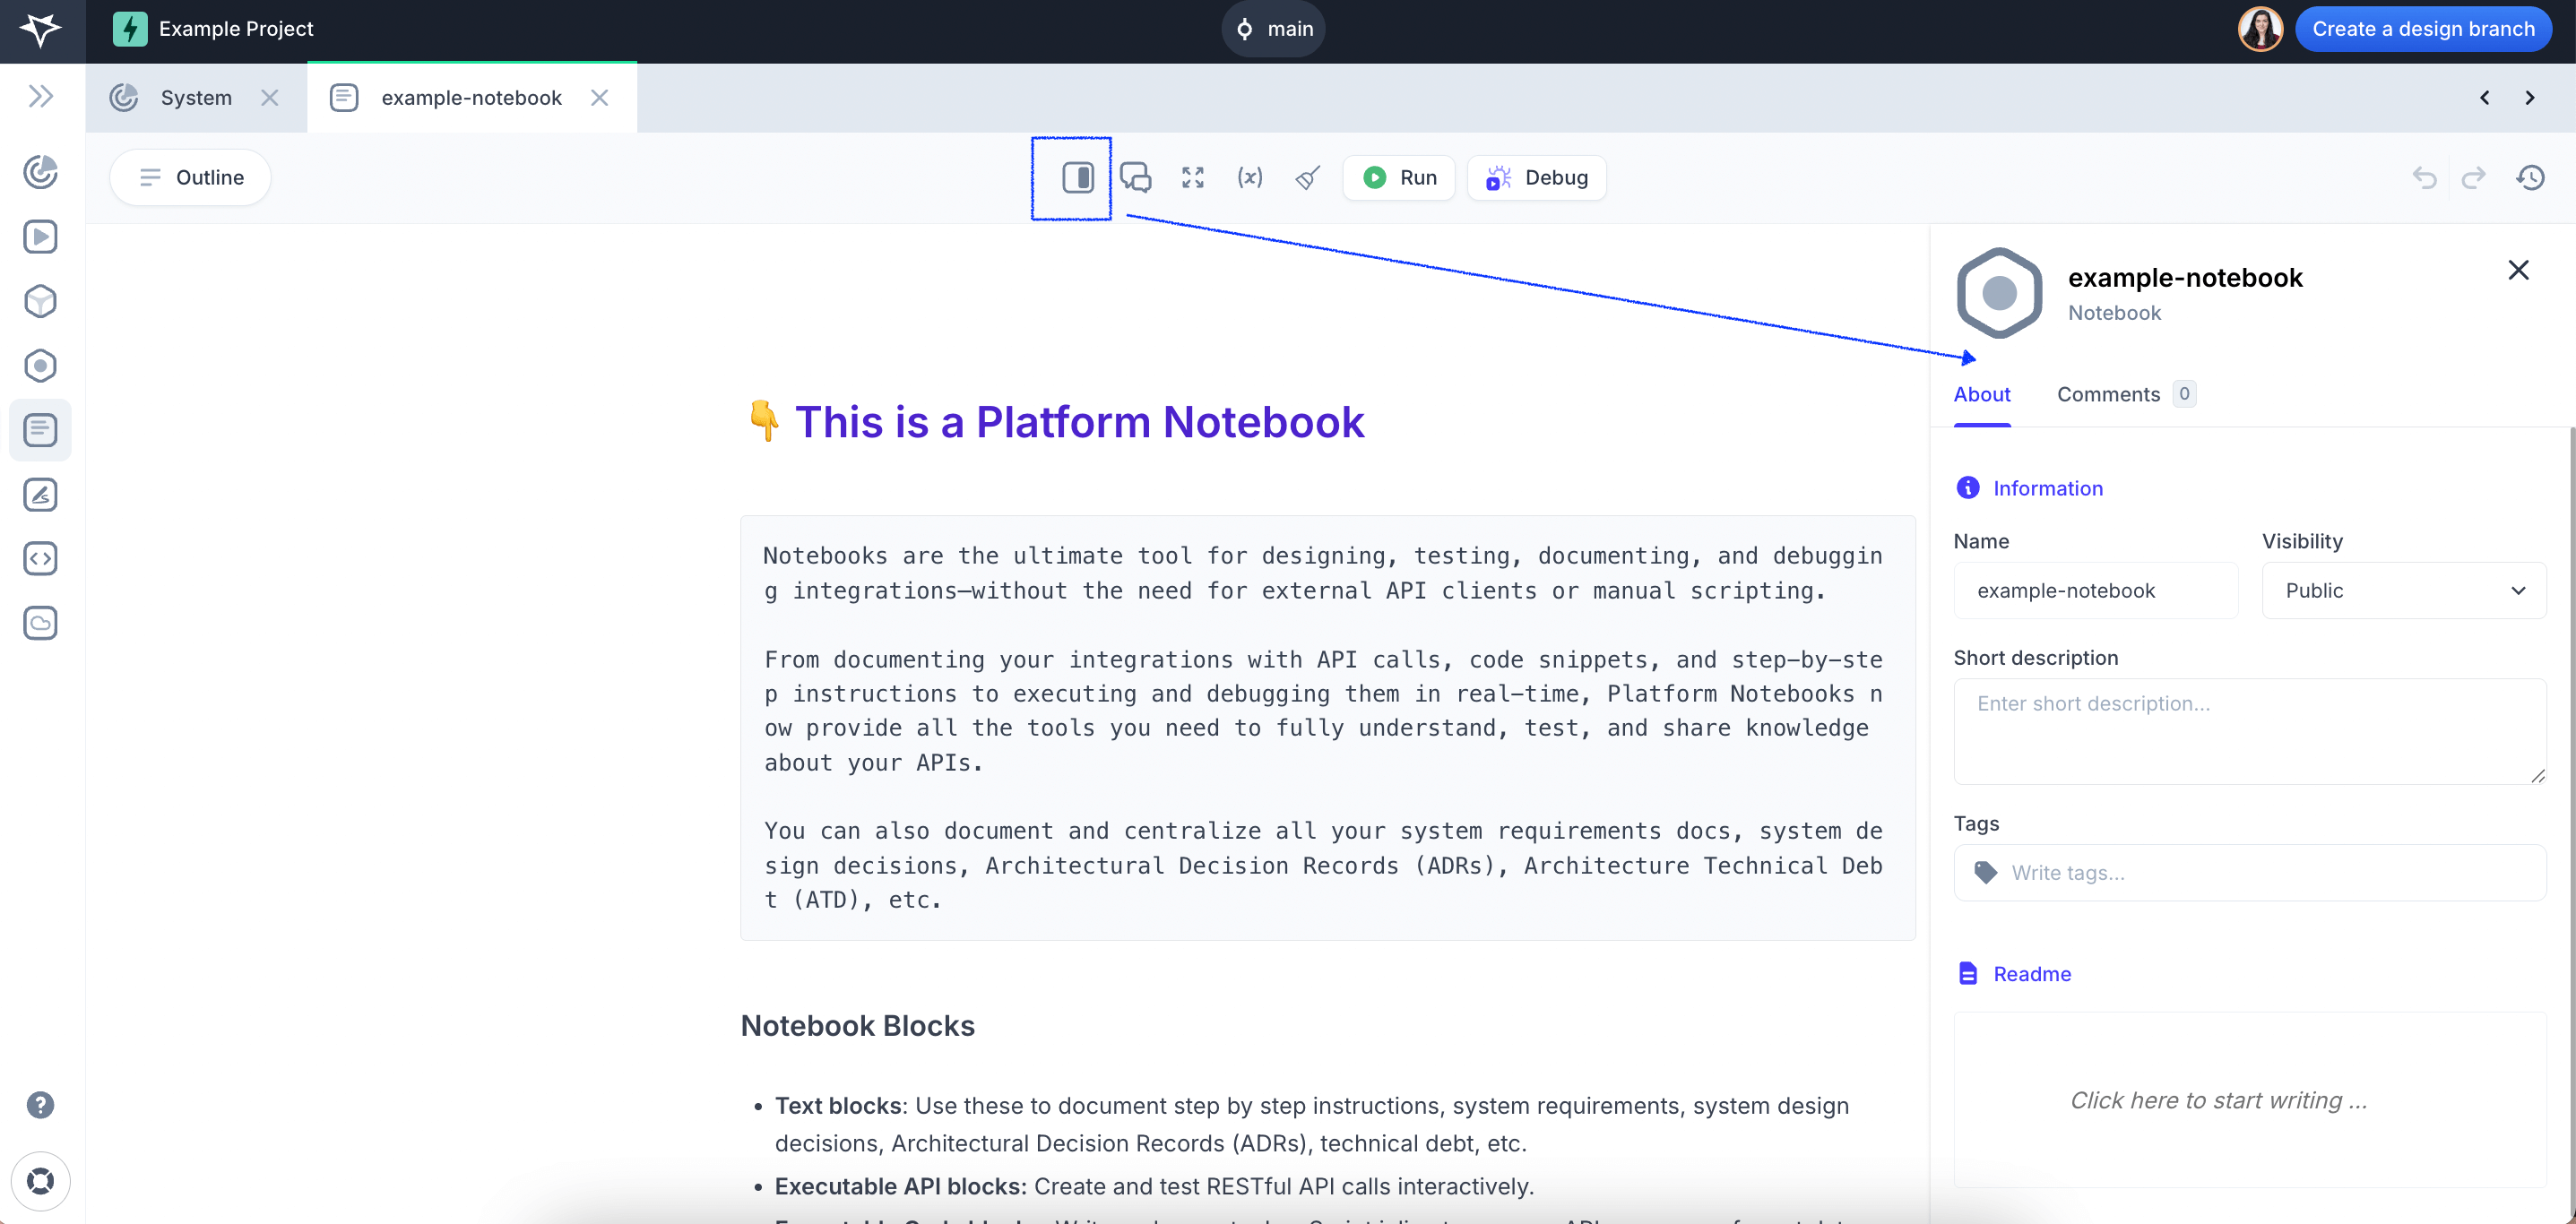Image resolution: width=2576 pixels, height=1224 pixels.
Task: Toggle the details side panel icon
Action: pyautogui.click(x=1077, y=178)
